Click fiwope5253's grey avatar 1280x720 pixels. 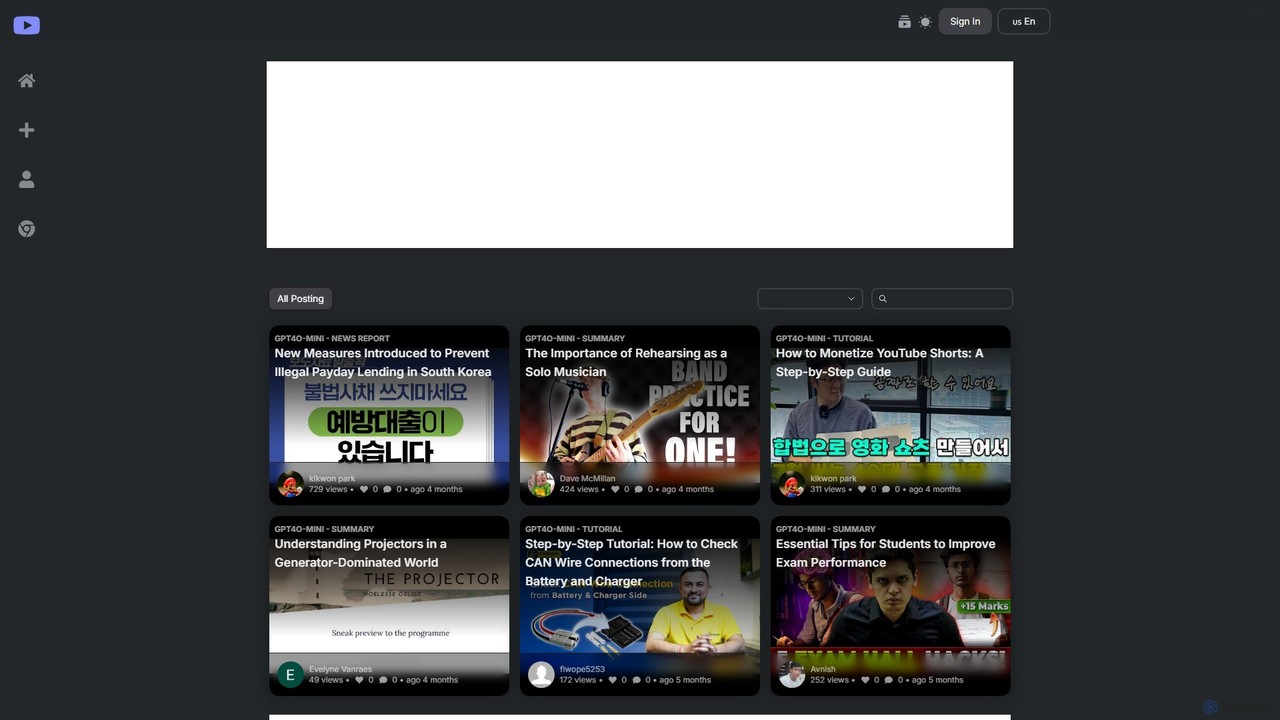point(541,675)
